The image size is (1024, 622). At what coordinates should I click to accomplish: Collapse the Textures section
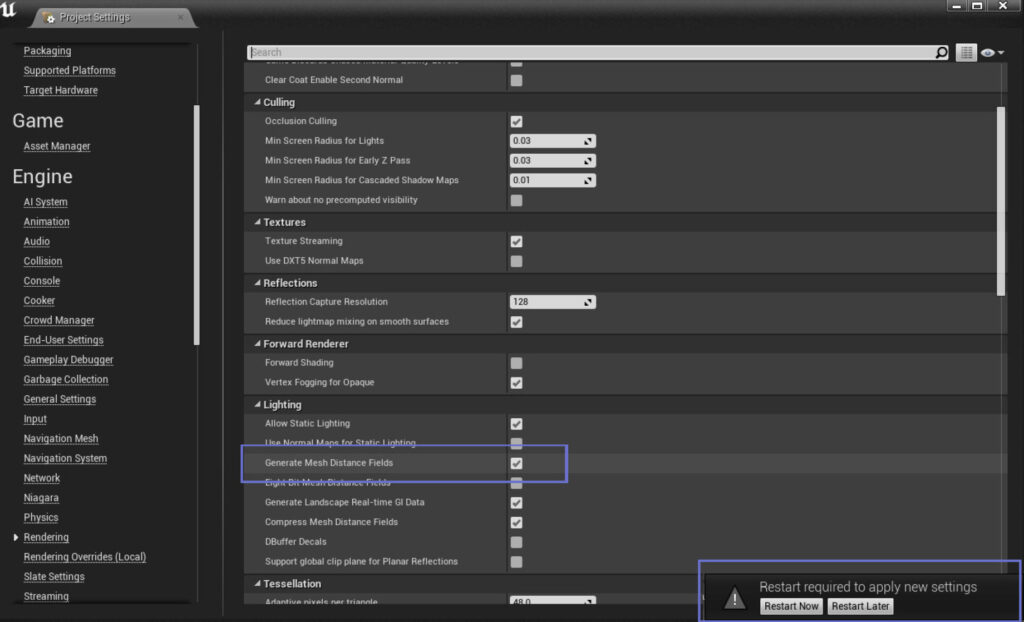[257, 222]
